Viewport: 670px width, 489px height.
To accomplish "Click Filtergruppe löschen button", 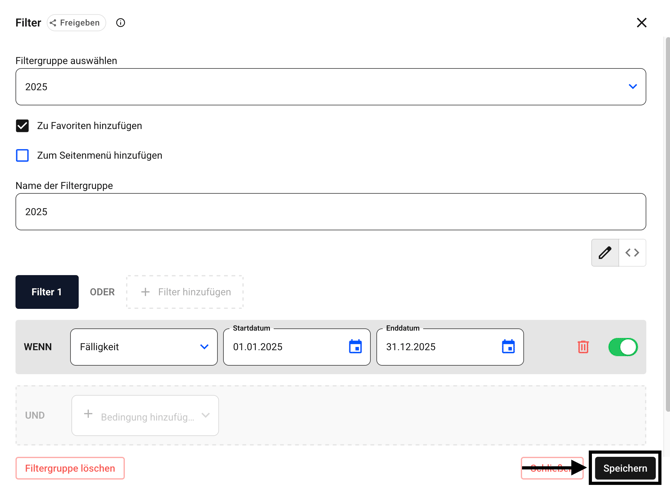I will pos(70,468).
